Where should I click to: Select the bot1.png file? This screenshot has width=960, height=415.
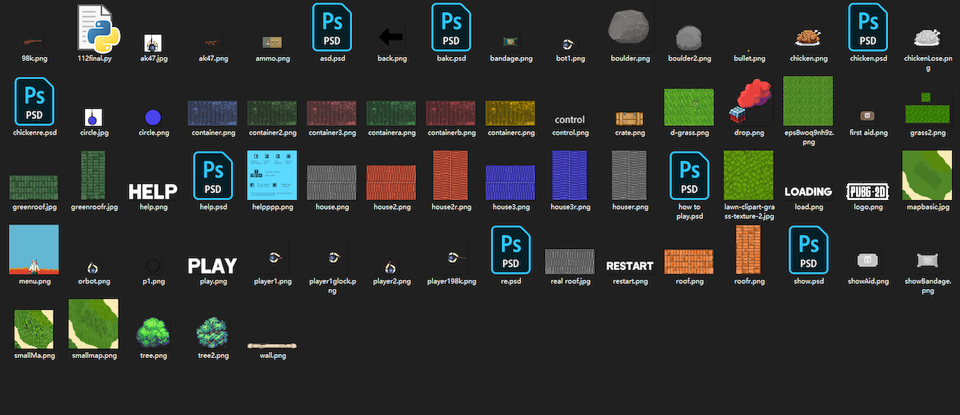pos(569,43)
